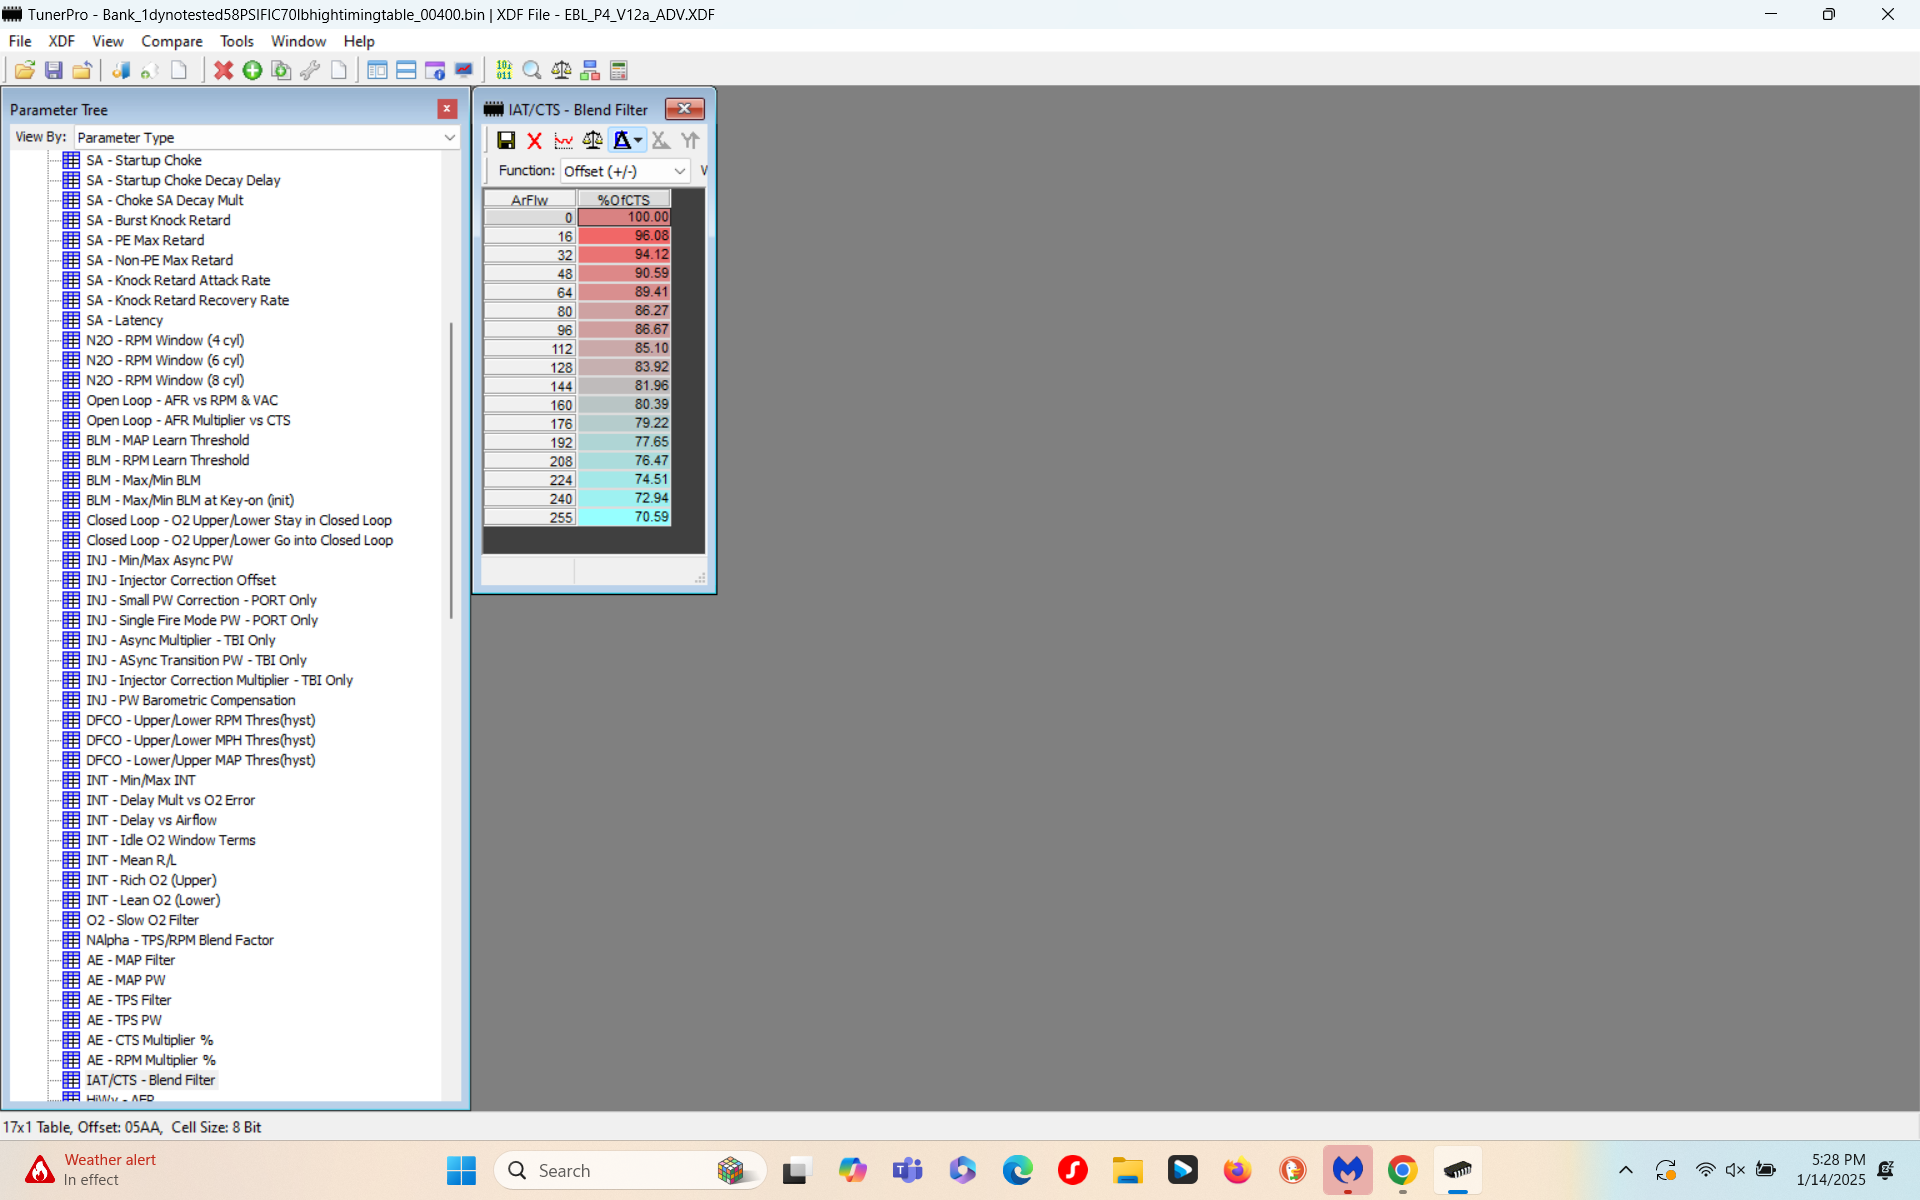Select BLM - MAP Learn Threshold item
1920x1200 pixels.
click(x=167, y=440)
